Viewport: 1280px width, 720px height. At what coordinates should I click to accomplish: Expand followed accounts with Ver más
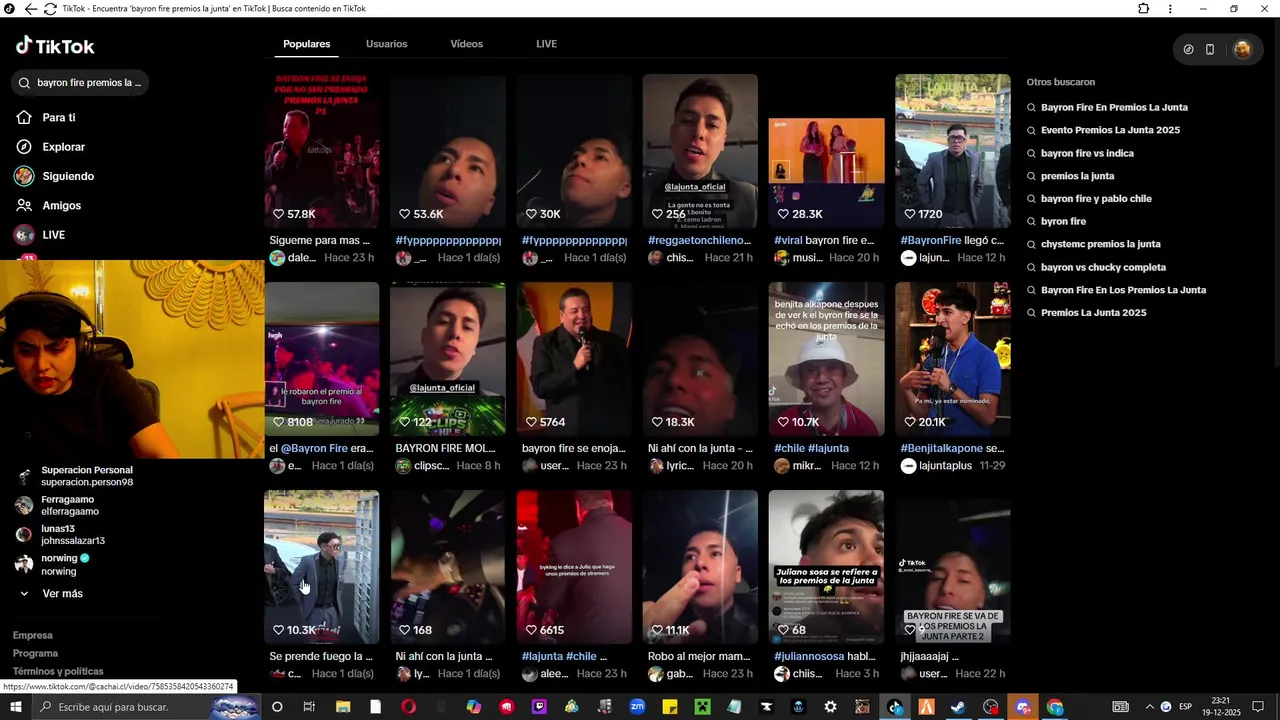click(x=62, y=594)
